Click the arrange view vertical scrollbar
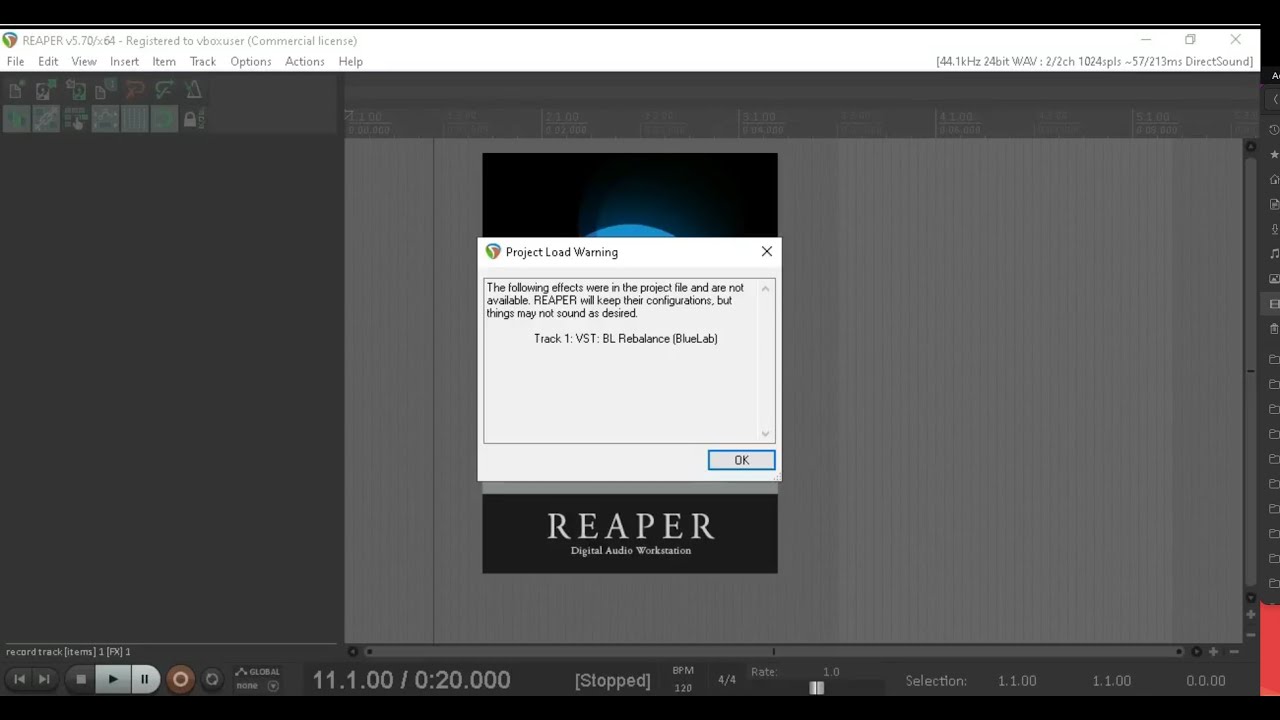 point(1251,370)
